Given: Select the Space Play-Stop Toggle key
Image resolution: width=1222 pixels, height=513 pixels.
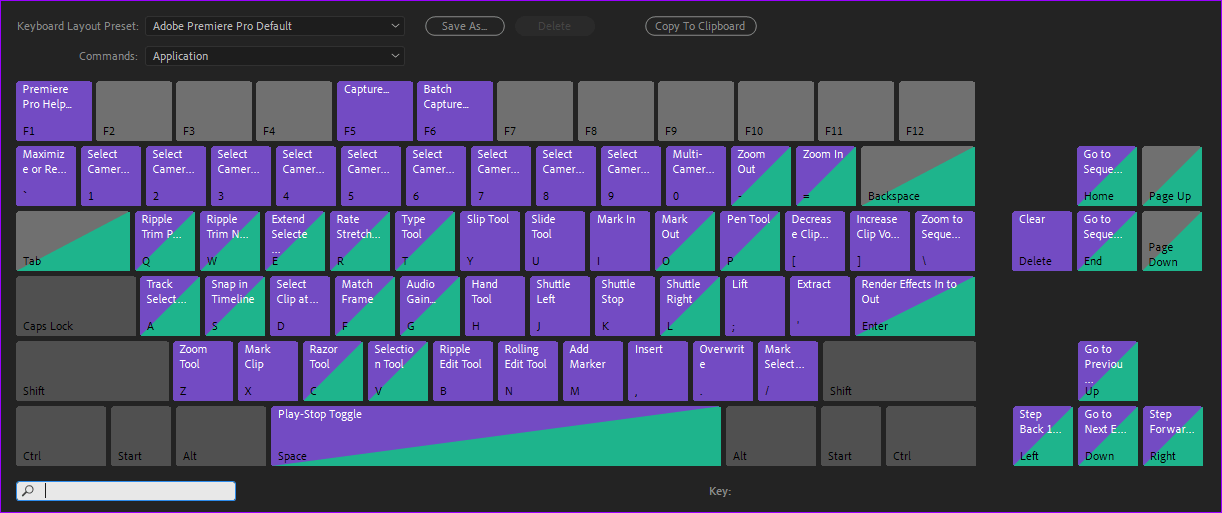Looking at the screenshot, I should coord(496,436).
